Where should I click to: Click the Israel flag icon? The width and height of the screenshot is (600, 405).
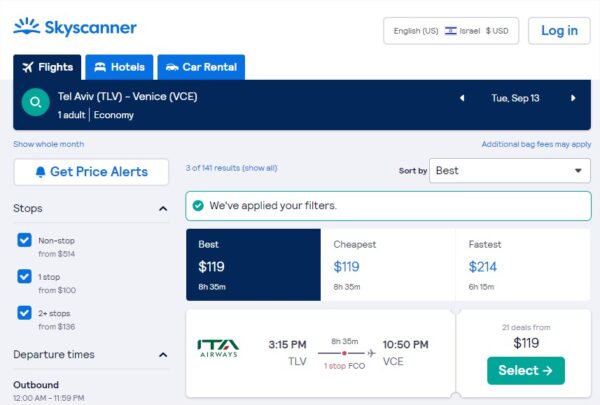coord(450,31)
